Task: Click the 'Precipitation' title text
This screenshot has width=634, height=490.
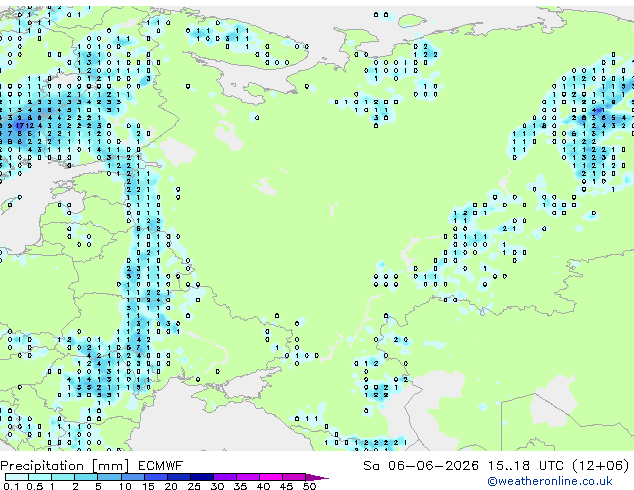Action: (42, 466)
